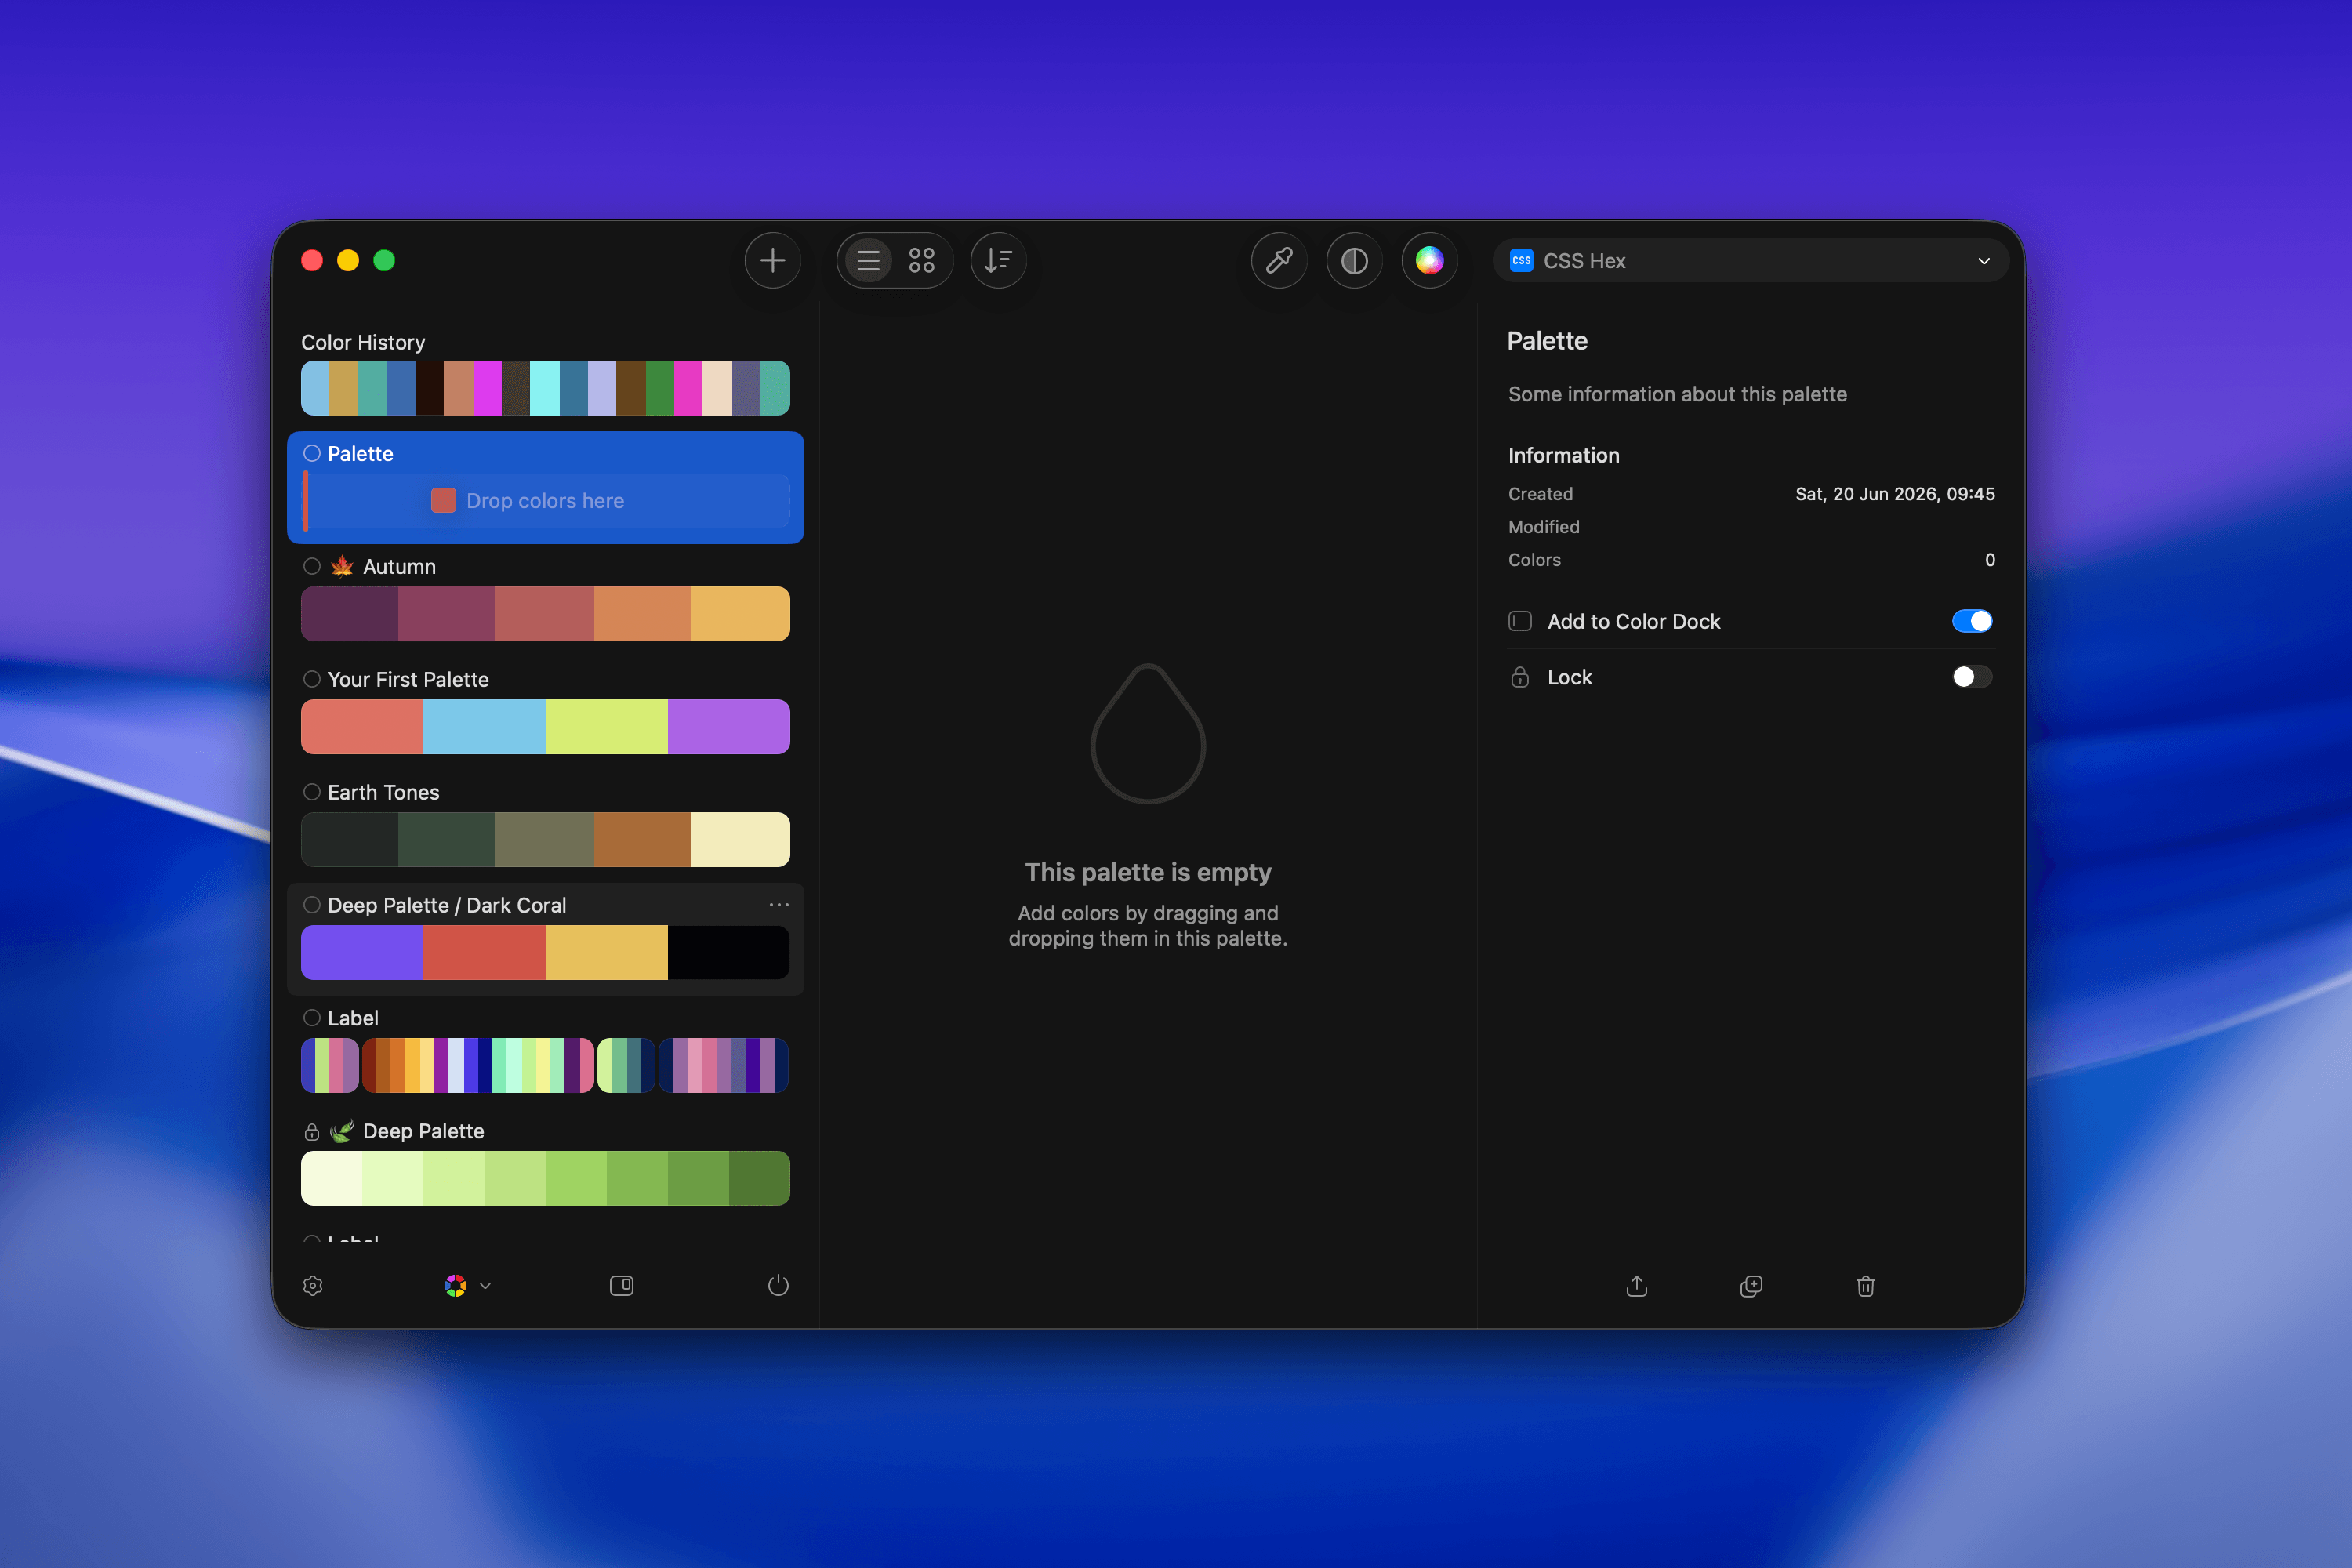Click the dock icon beside Add to Color Dock
Screen dimensions: 2352x1568
1520,621
